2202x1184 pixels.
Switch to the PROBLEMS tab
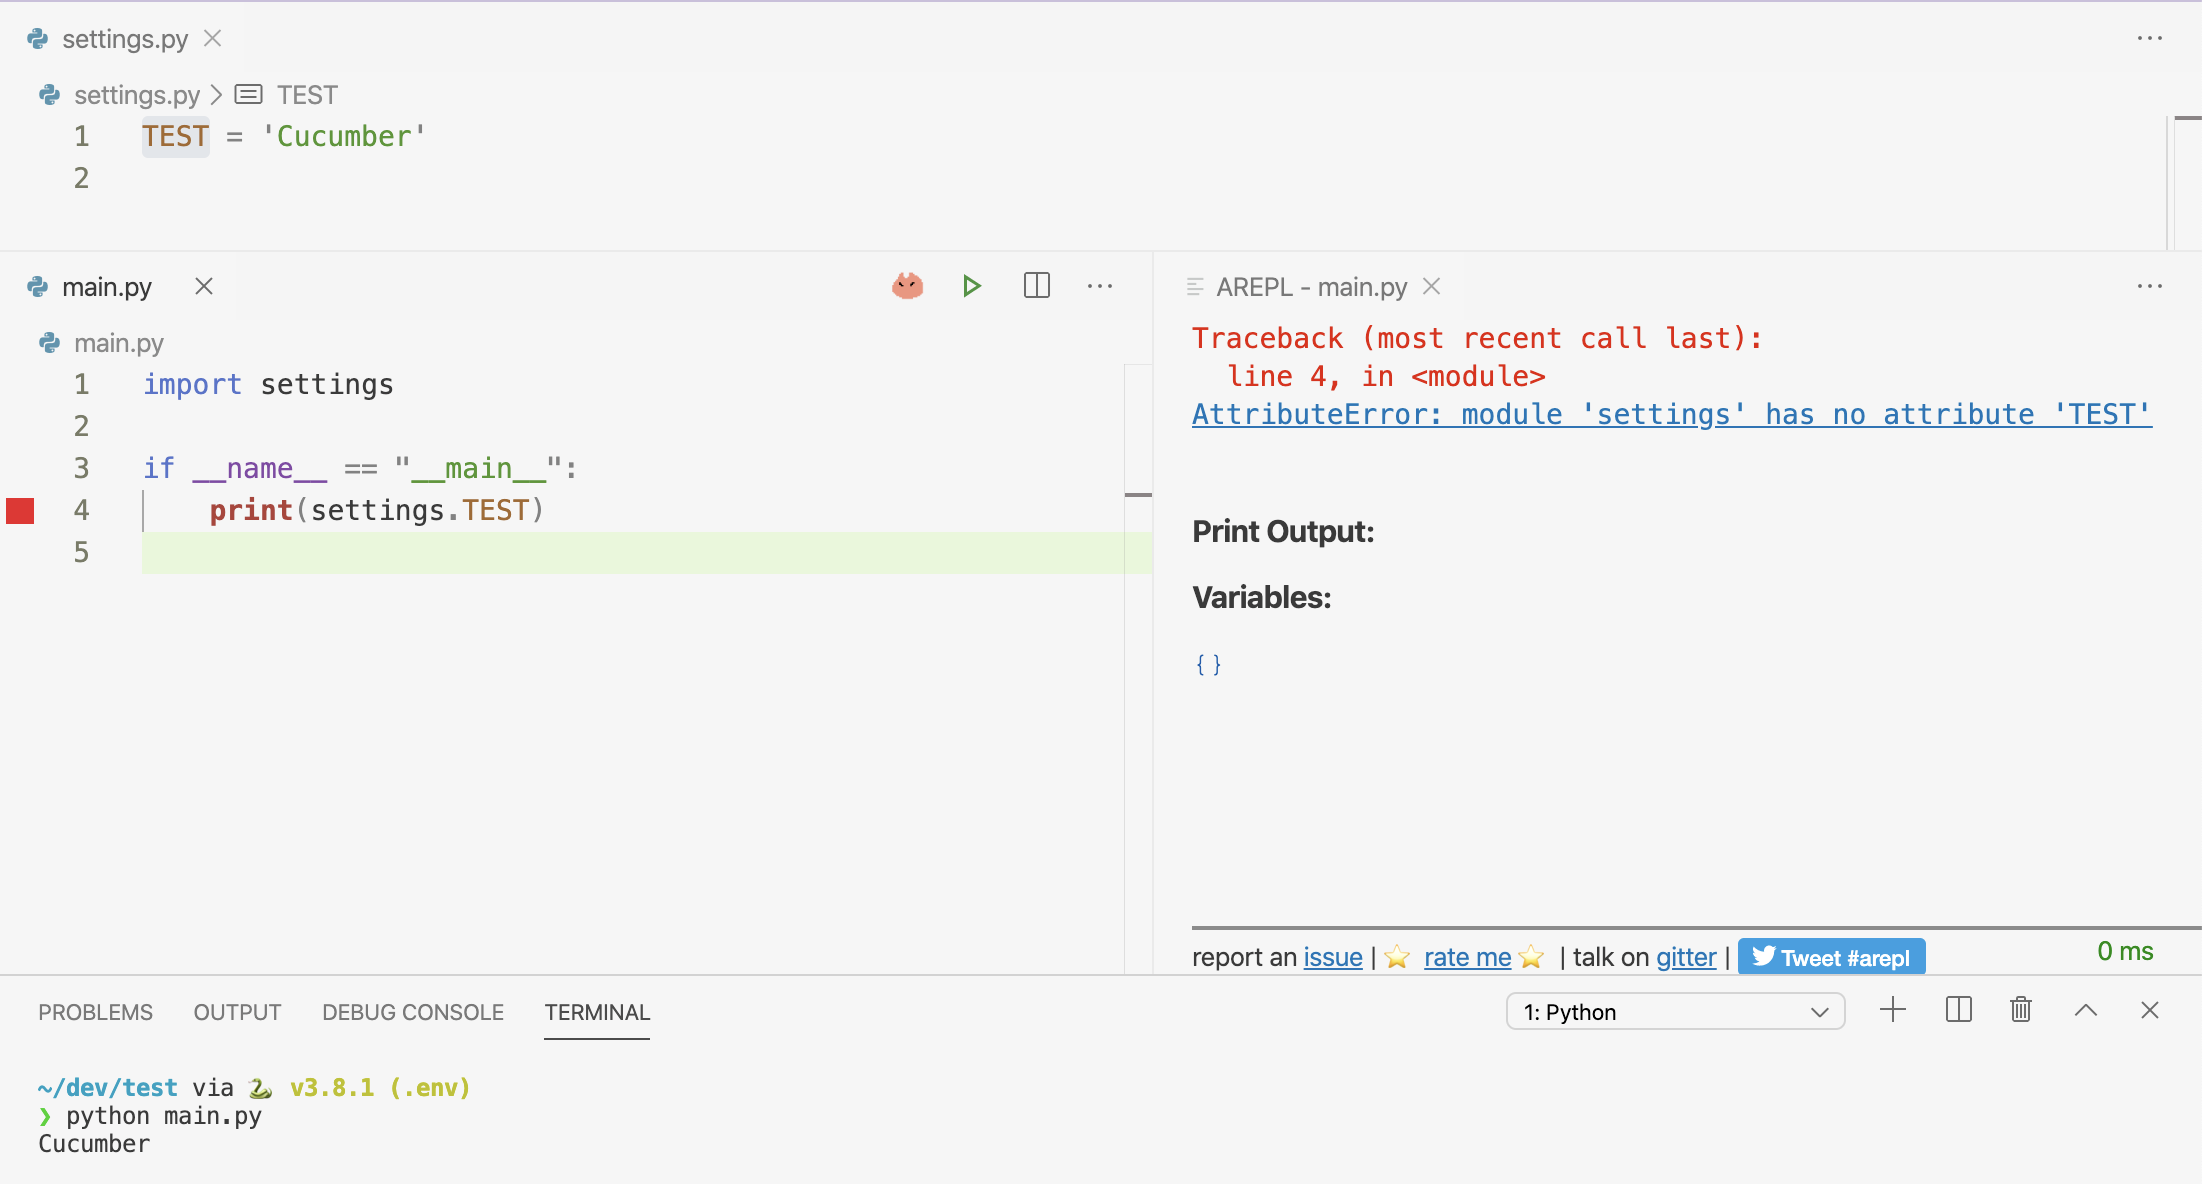coord(95,1012)
